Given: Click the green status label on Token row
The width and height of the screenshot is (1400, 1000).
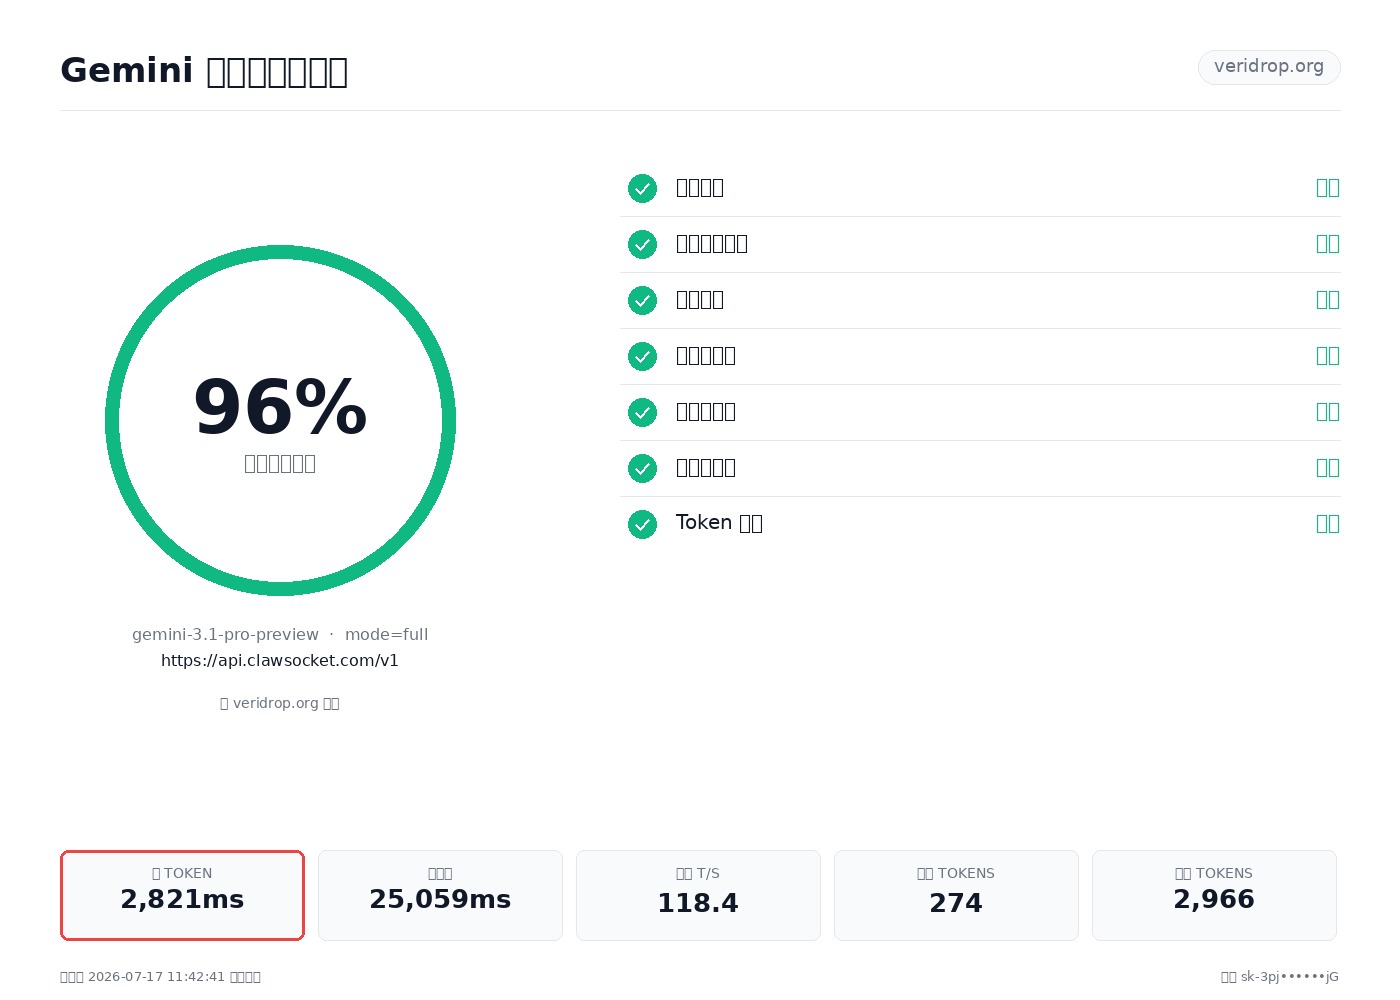Looking at the screenshot, I should coord(1328,523).
